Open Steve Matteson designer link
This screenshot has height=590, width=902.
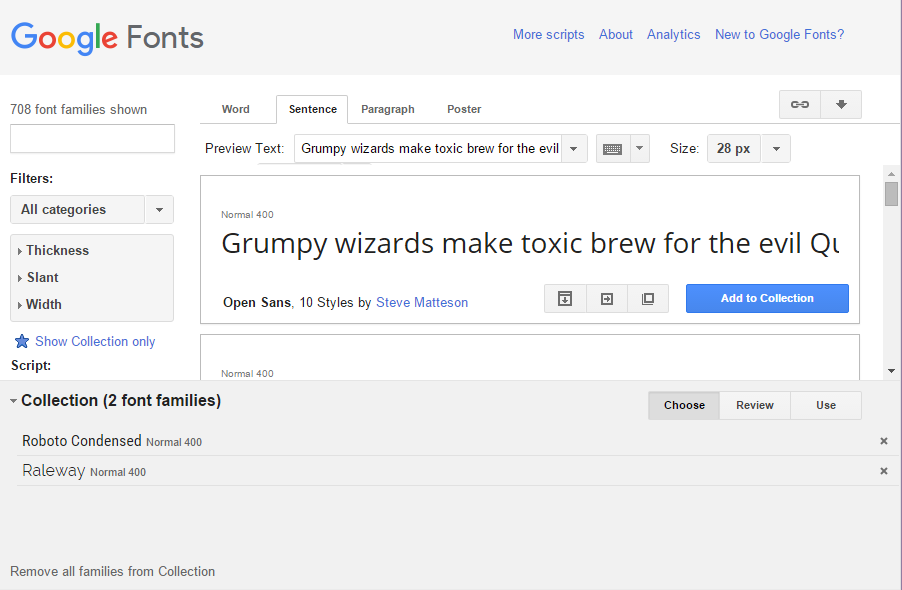tap(422, 302)
